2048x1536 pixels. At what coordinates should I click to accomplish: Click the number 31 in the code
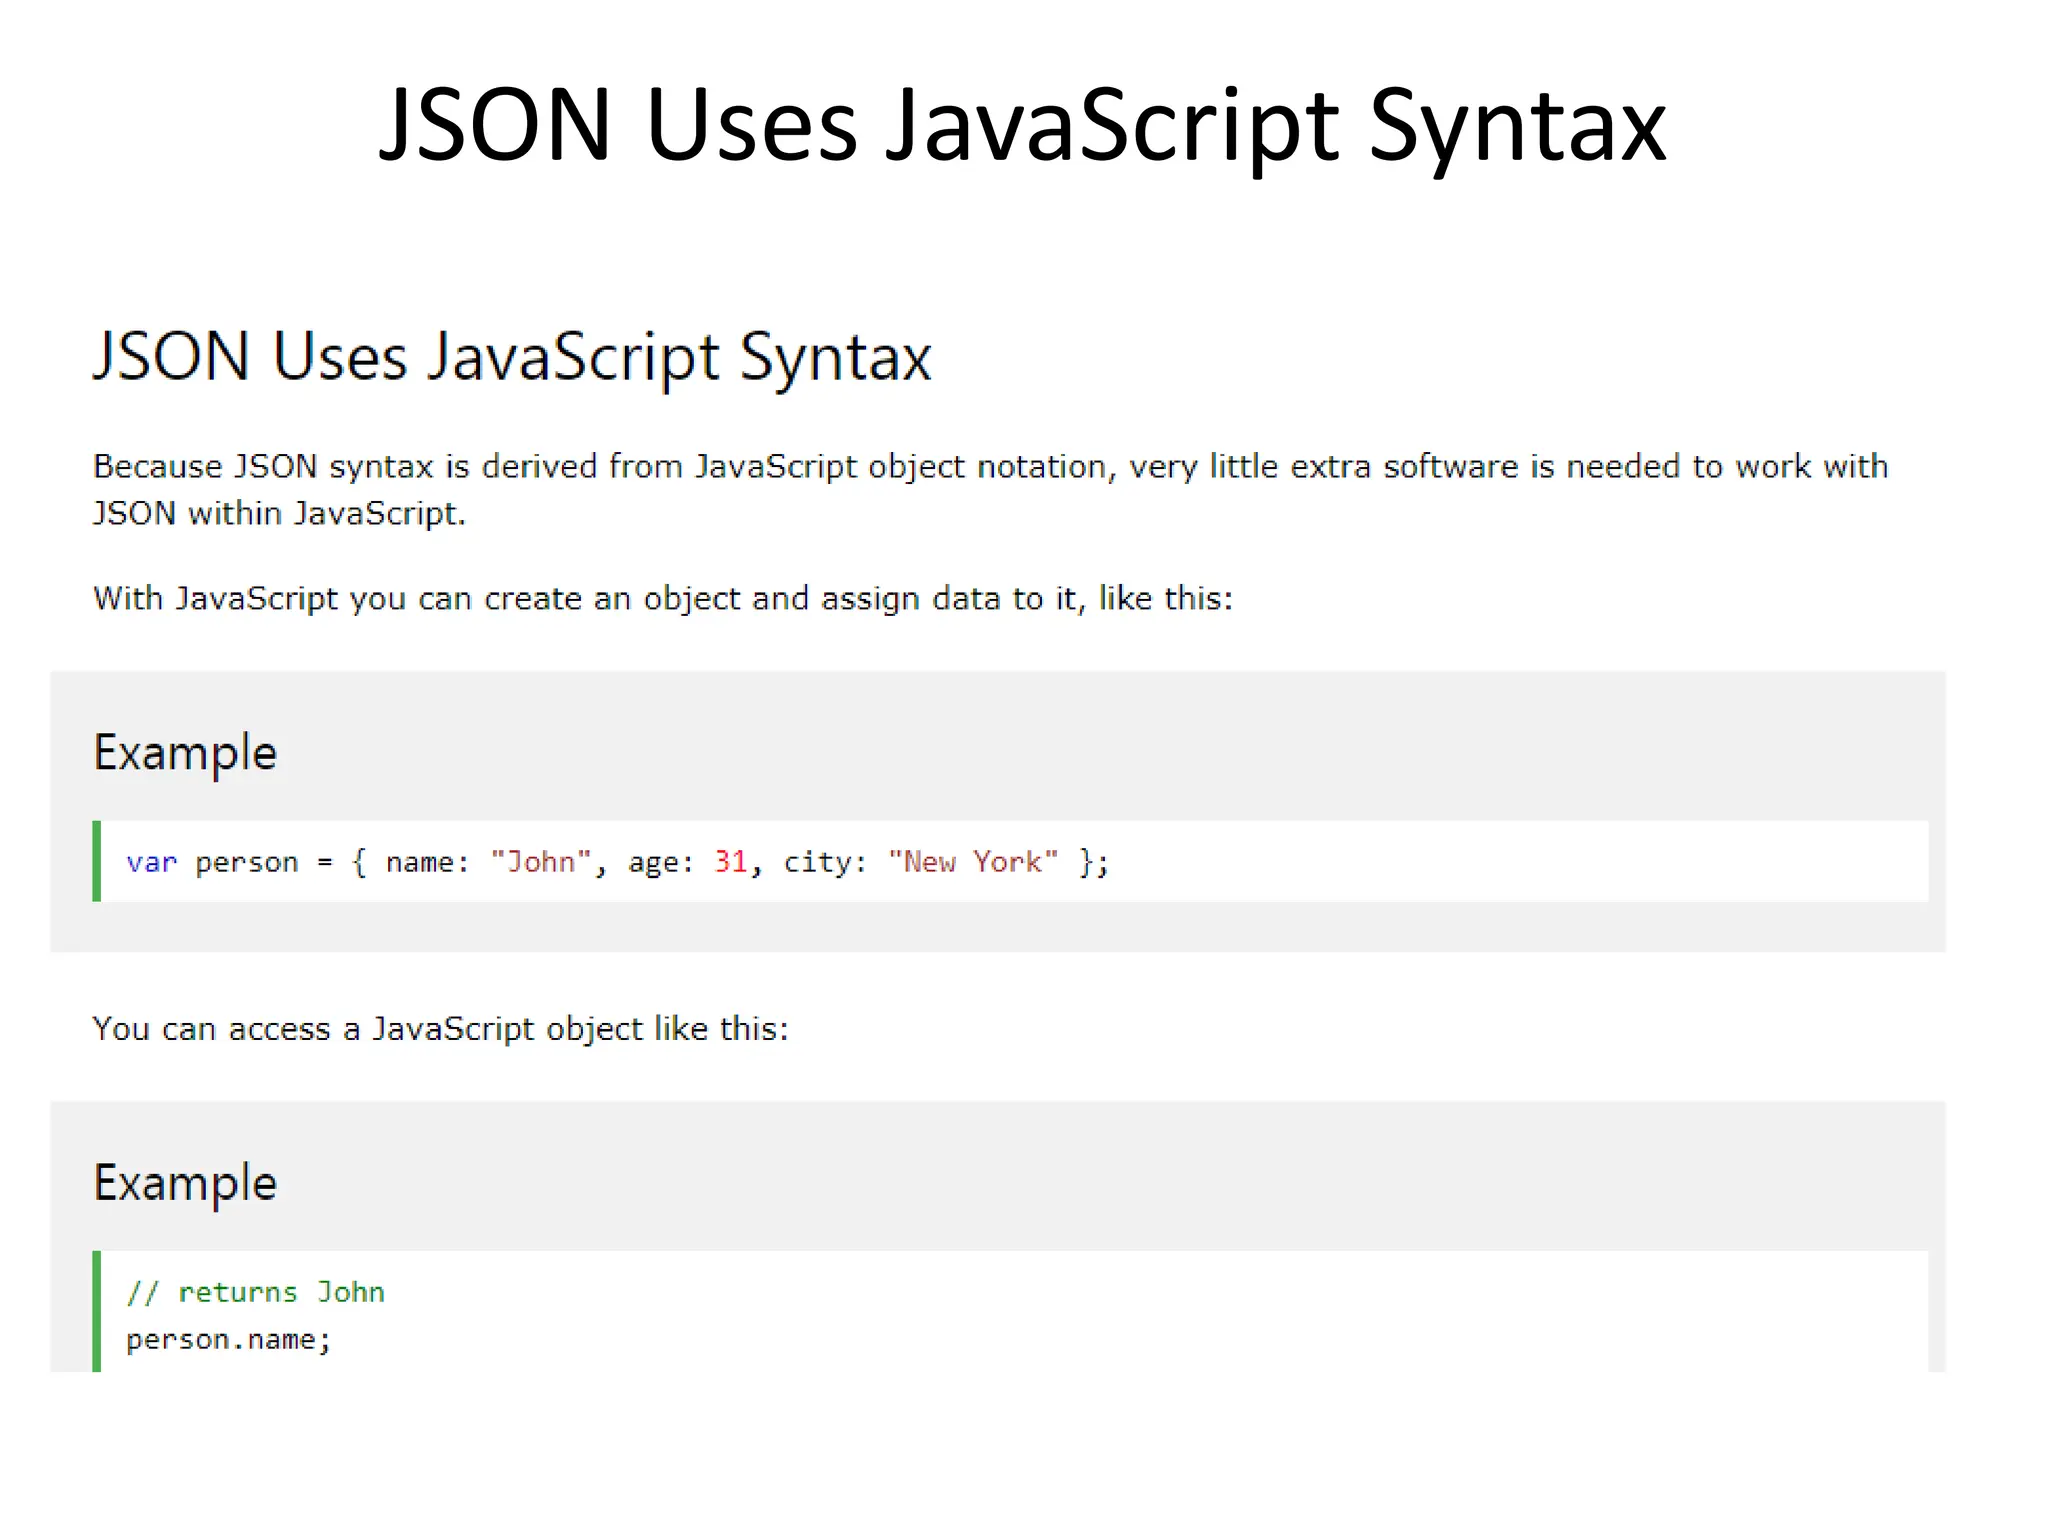(730, 862)
